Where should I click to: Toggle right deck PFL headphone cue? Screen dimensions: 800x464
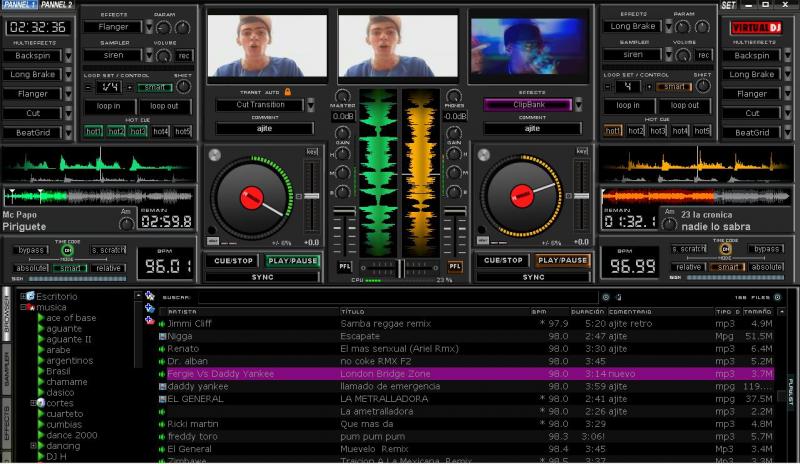pyautogui.click(x=455, y=266)
